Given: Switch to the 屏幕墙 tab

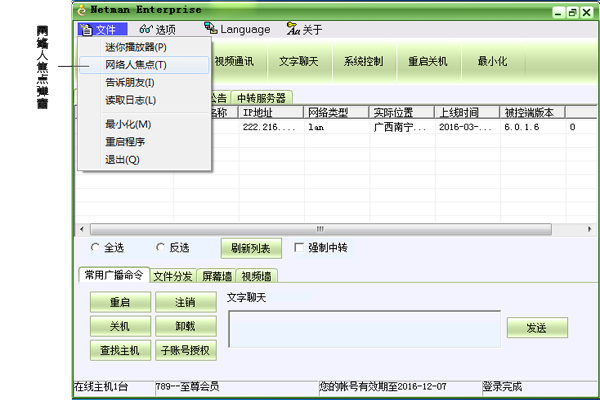Looking at the screenshot, I should pos(216,275).
